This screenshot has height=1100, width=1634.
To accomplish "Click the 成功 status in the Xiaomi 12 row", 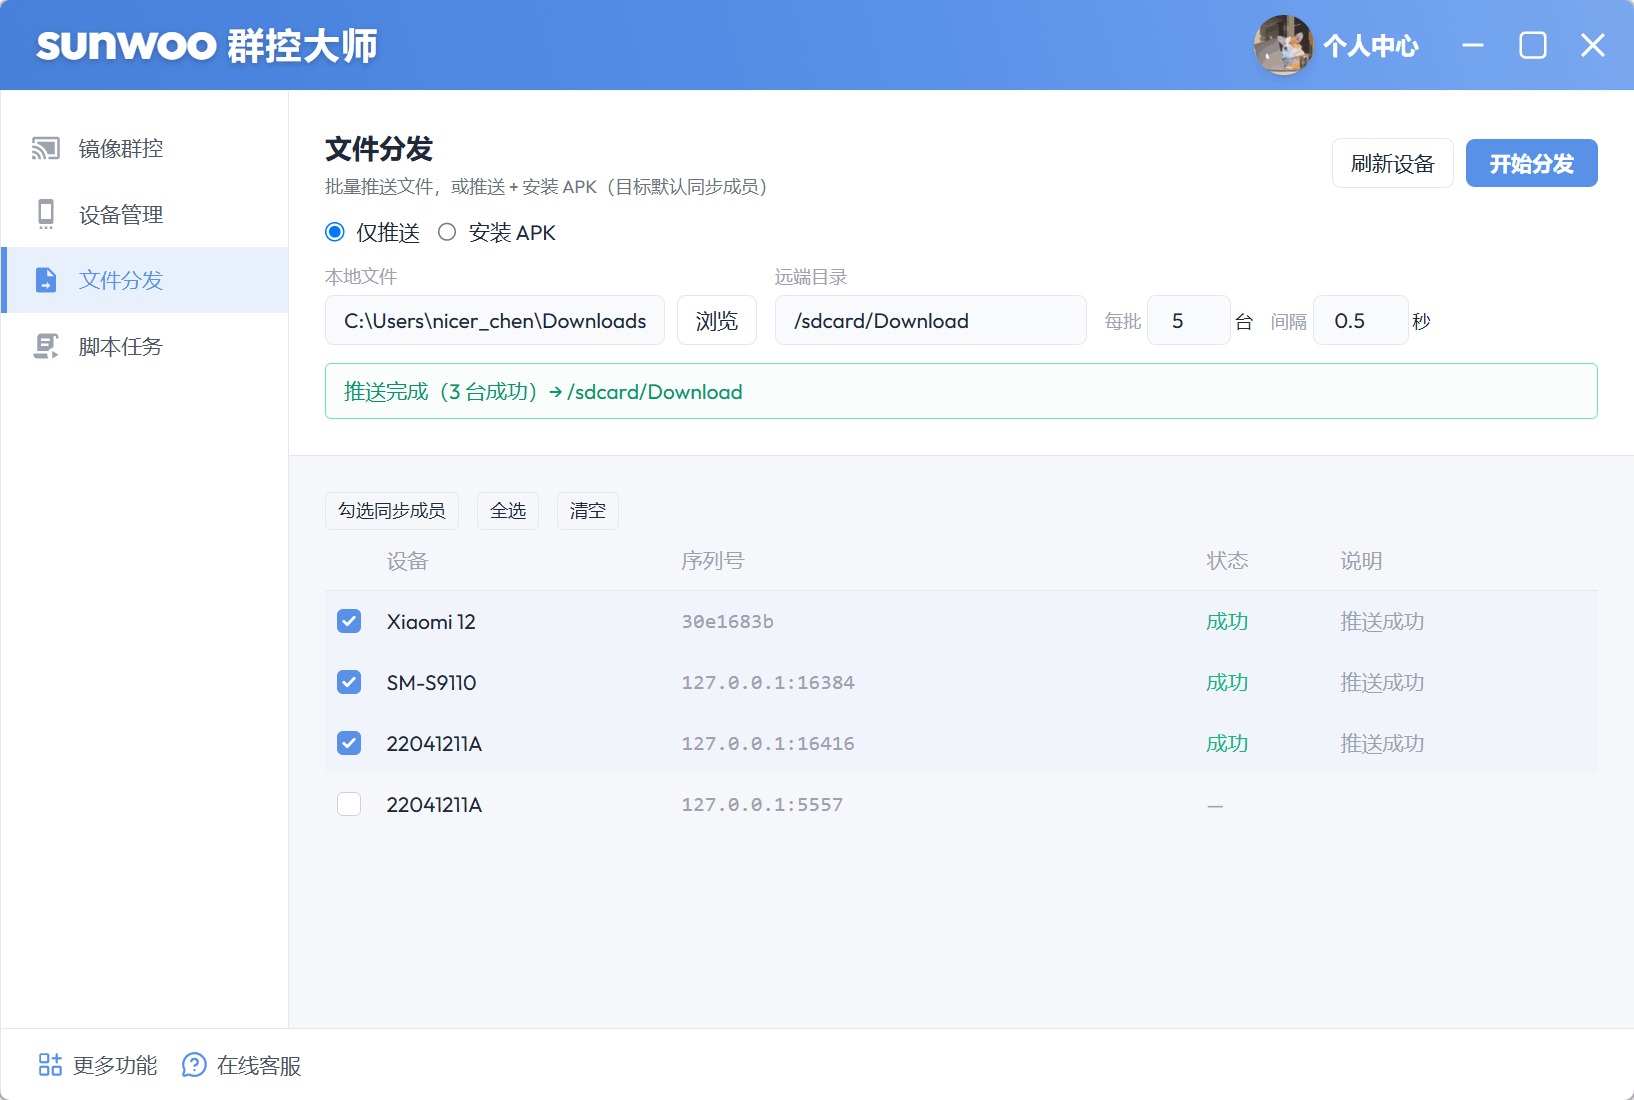I will [x=1227, y=621].
